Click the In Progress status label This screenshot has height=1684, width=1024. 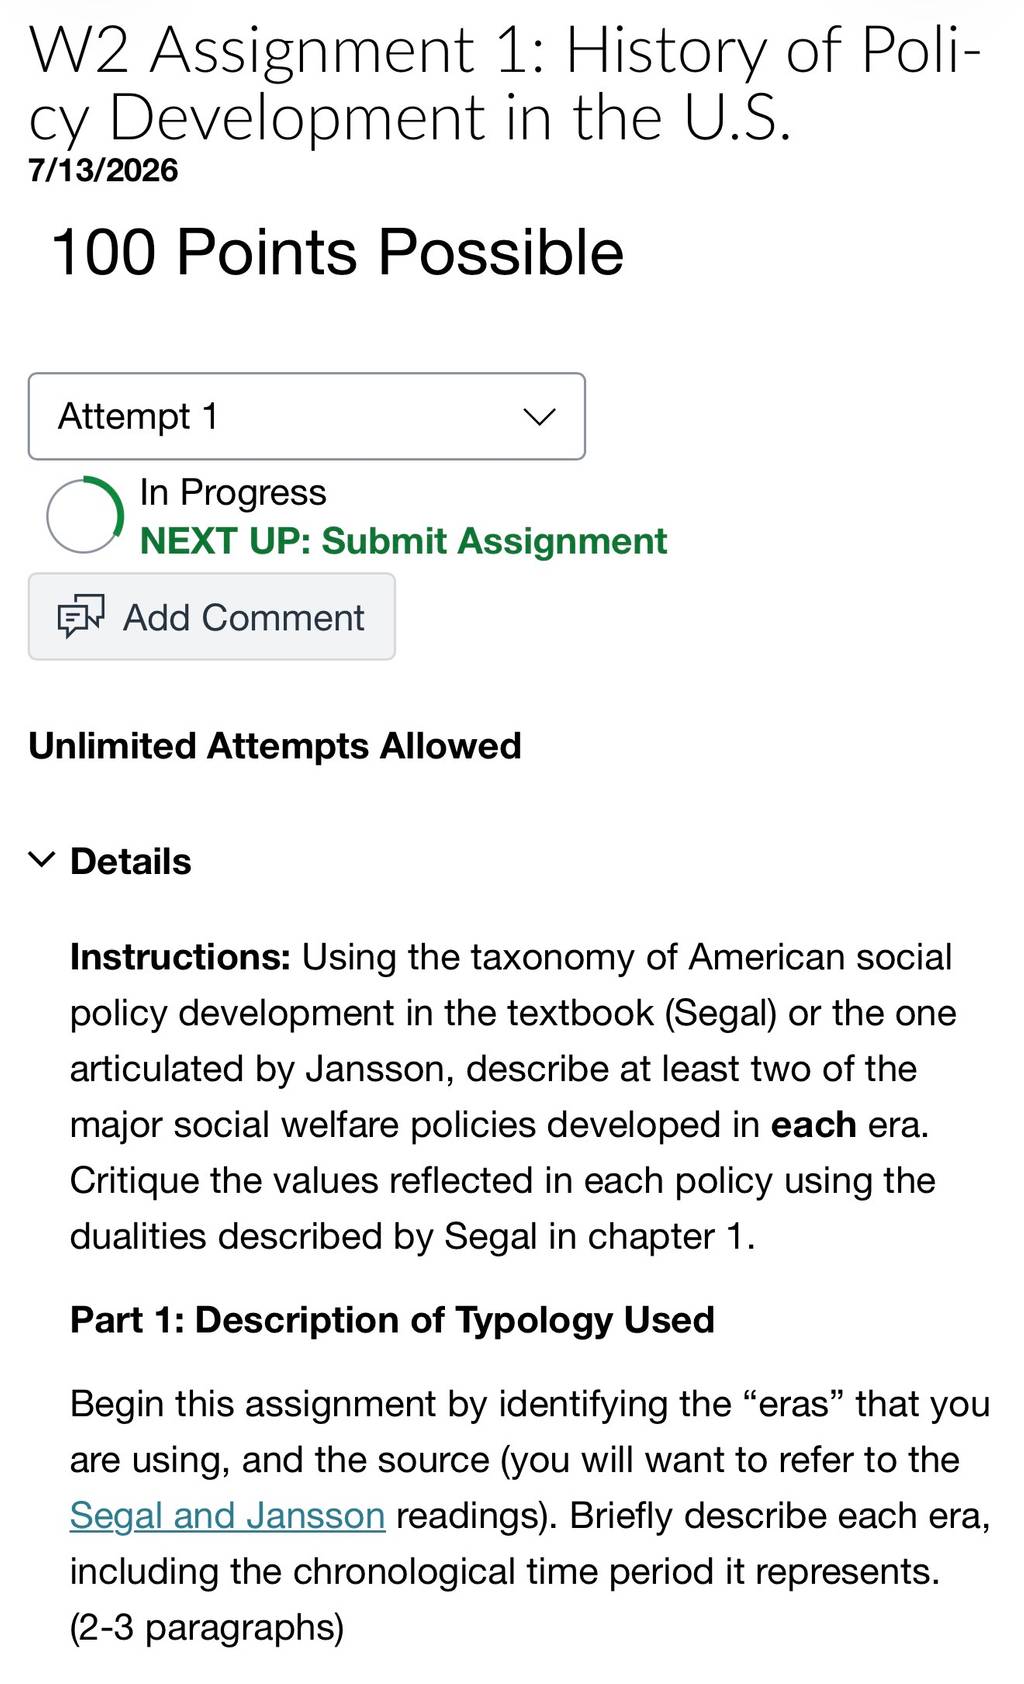coord(233,493)
